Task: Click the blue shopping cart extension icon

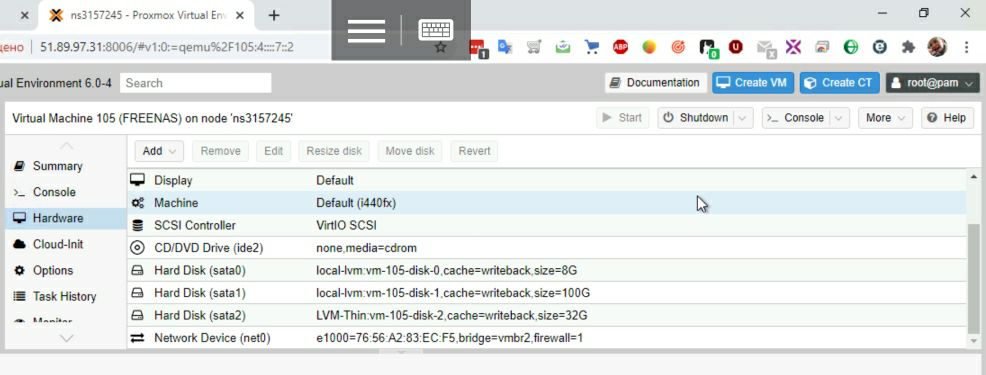Action: pos(591,47)
